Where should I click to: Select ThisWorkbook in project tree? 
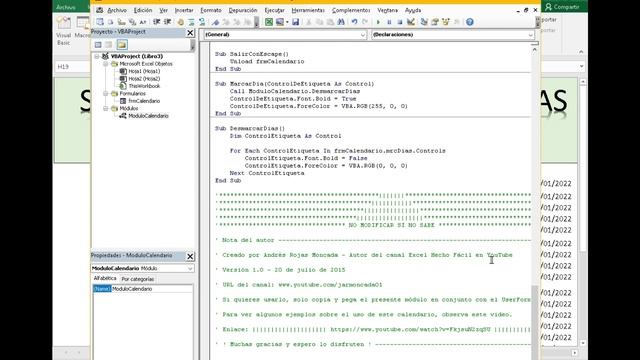coord(144,86)
